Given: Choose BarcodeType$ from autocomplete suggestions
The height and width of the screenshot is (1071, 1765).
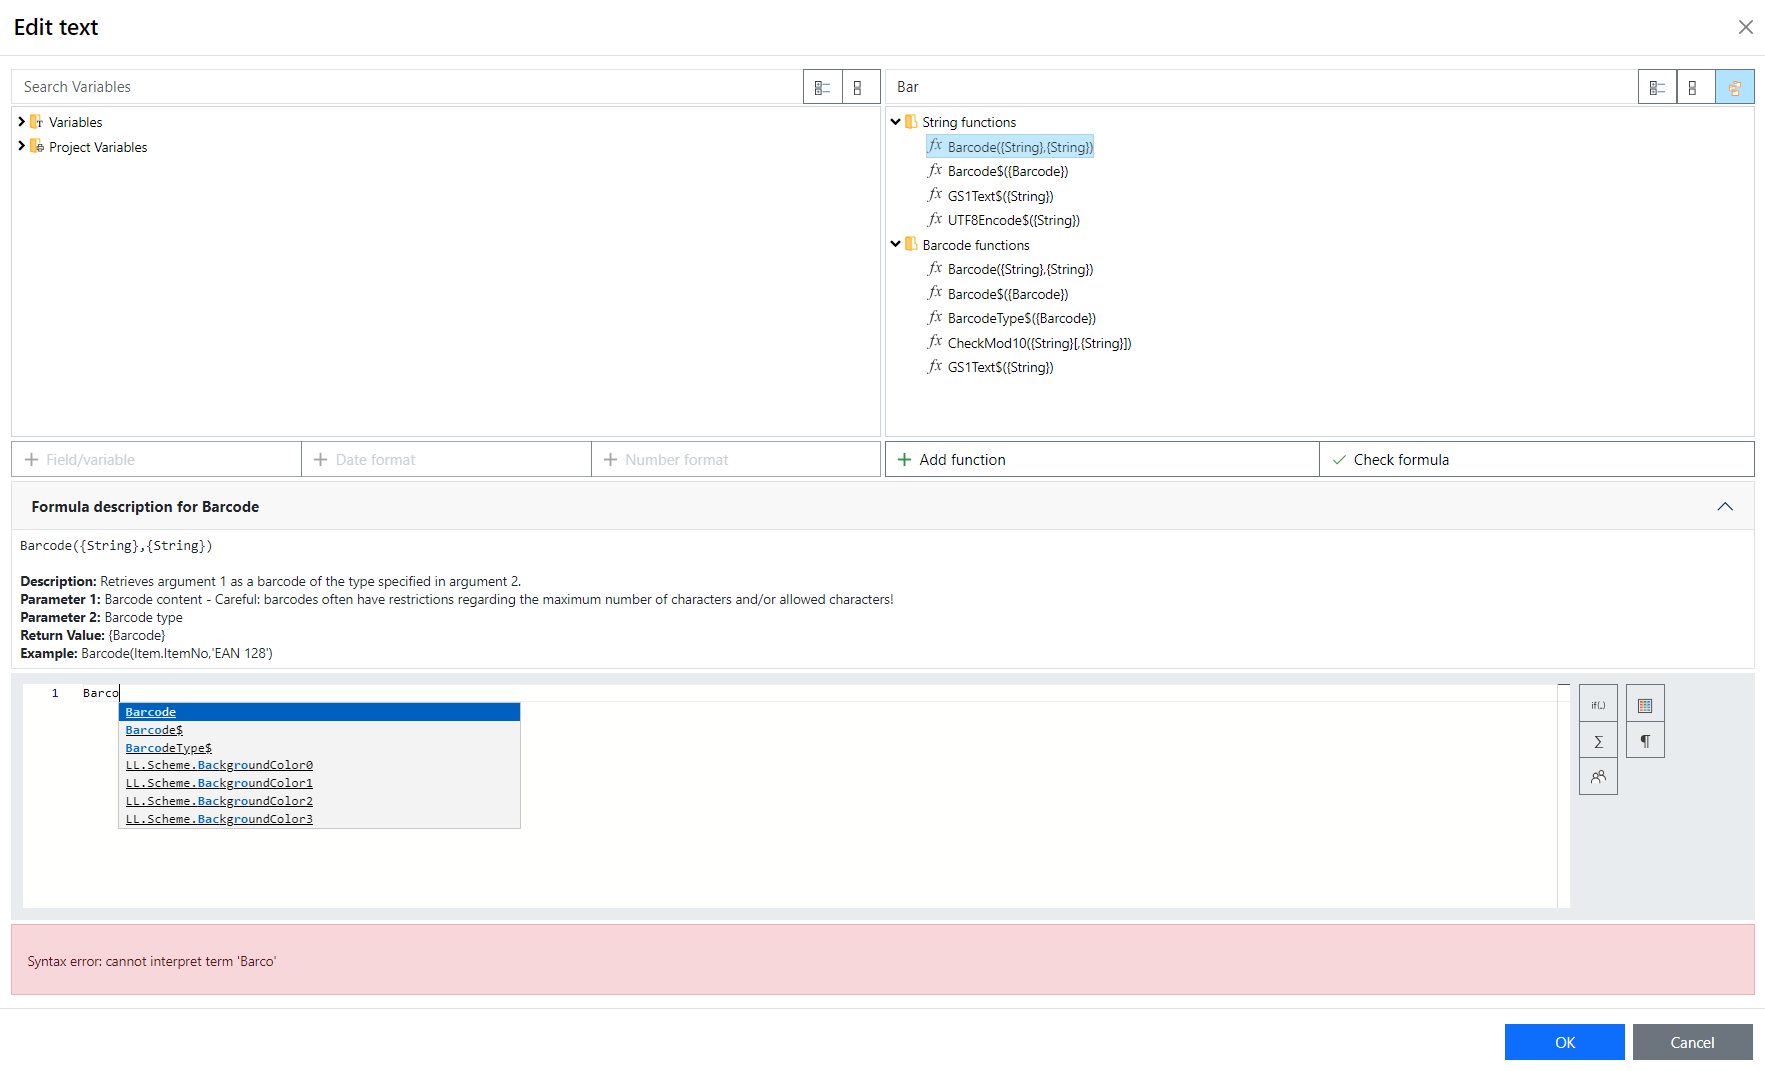Looking at the screenshot, I should point(168,748).
